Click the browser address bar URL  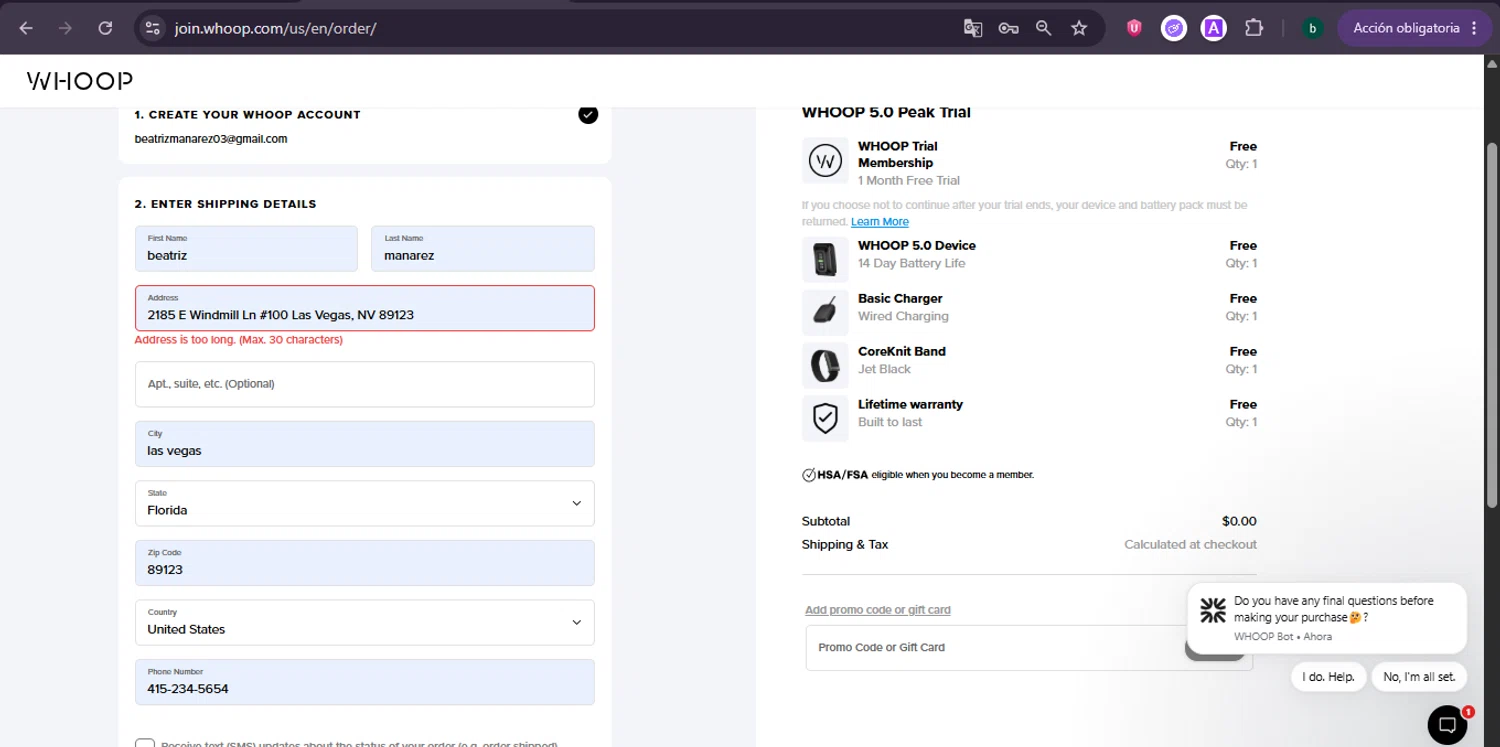276,28
